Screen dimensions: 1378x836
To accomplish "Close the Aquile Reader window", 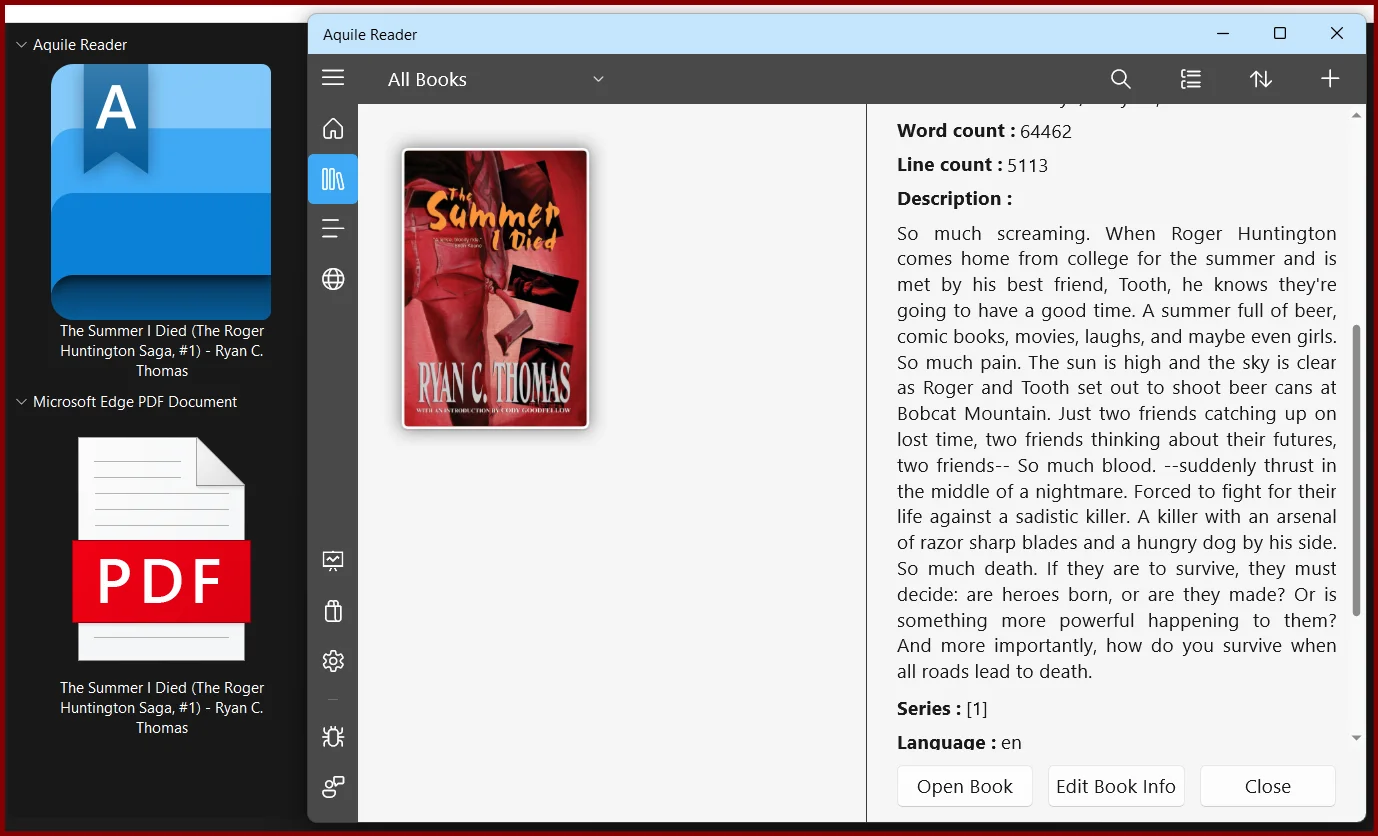I will (x=1337, y=33).
